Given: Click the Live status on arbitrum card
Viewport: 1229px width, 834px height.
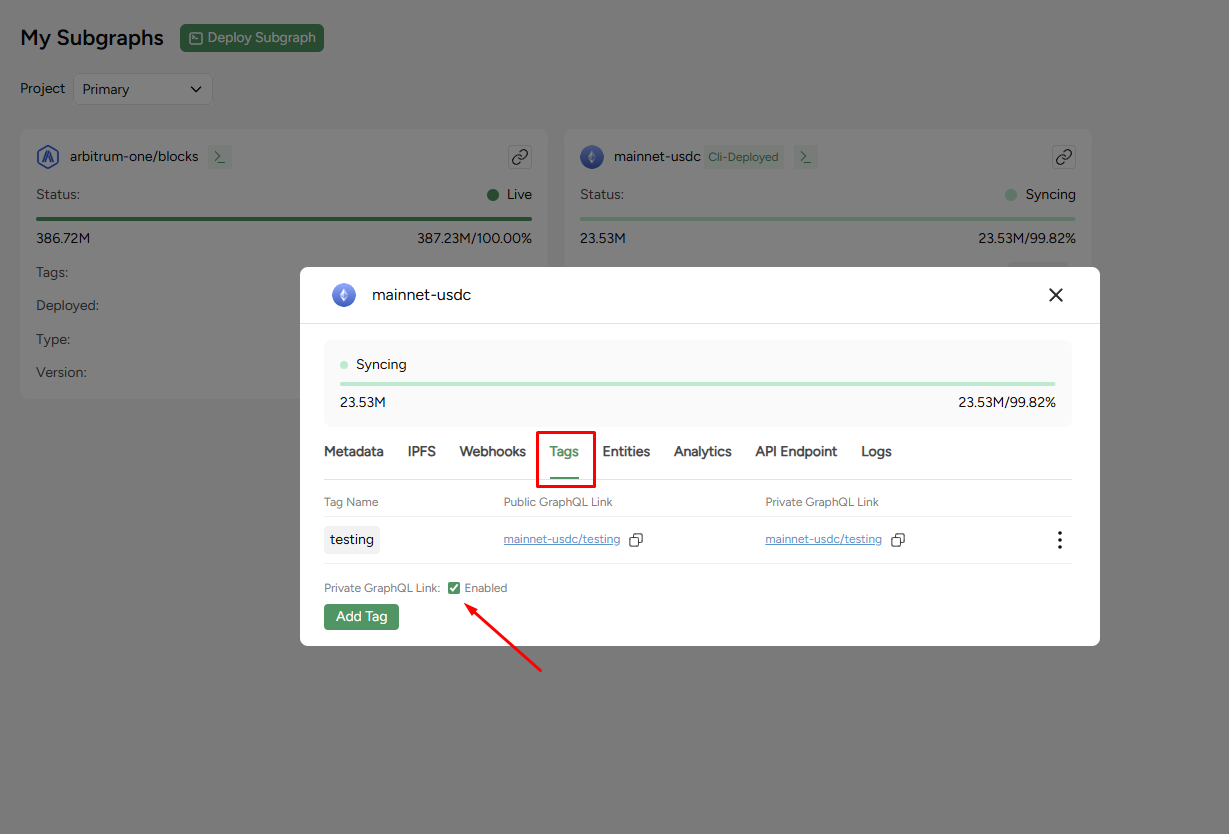Looking at the screenshot, I should [x=510, y=195].
